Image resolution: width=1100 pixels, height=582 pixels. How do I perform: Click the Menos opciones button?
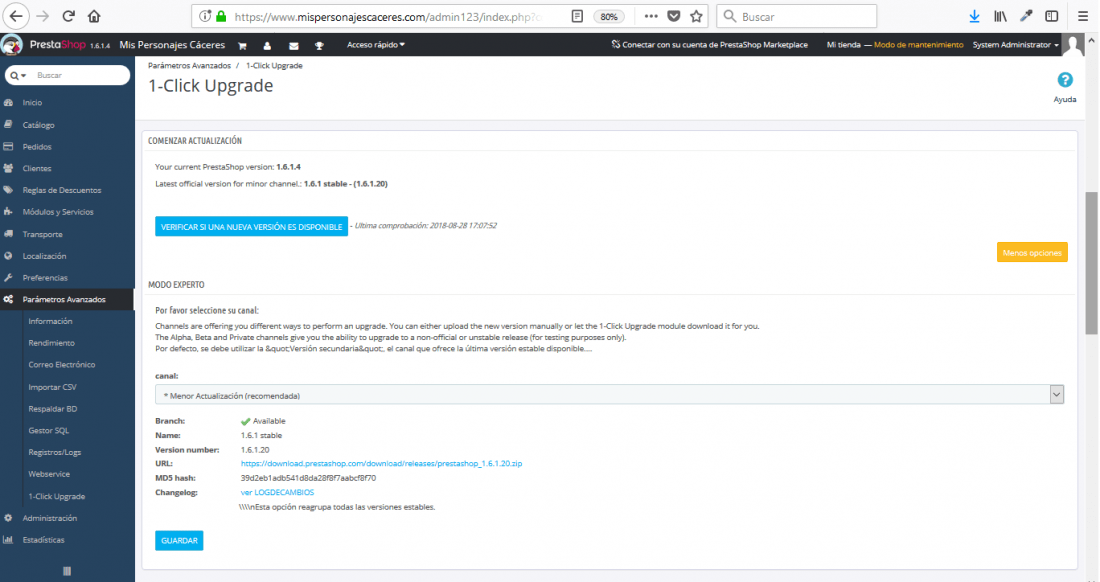(1032, 252)
